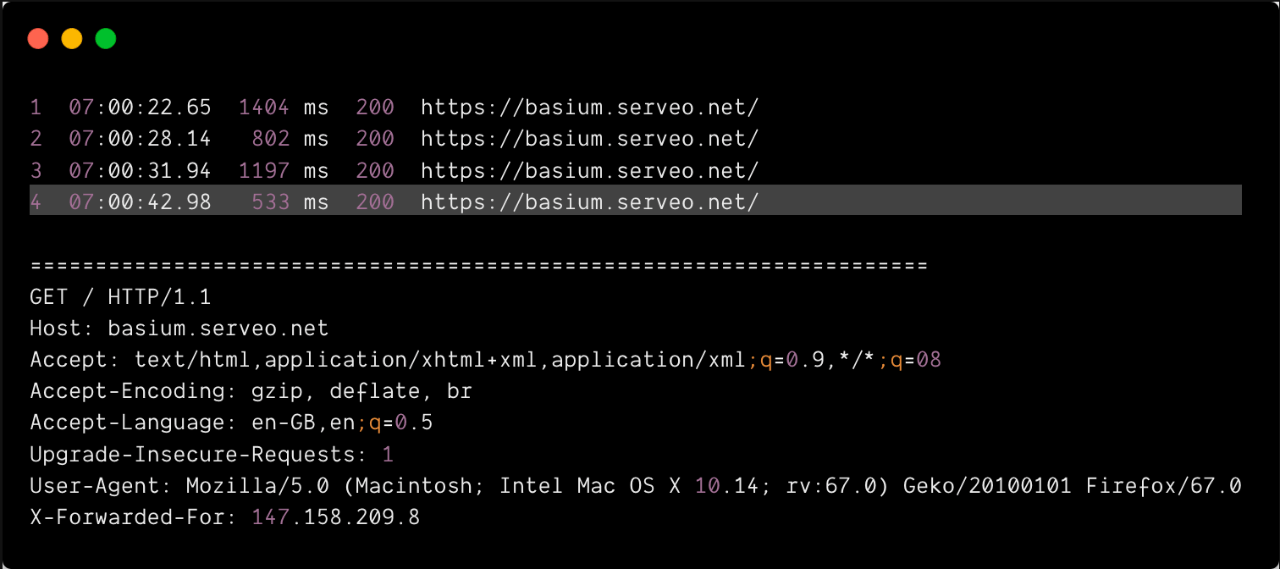Select request row 1 at 07:00:22.65
The width and height of the screenshot is (1280, 569).
pos(395,107)
